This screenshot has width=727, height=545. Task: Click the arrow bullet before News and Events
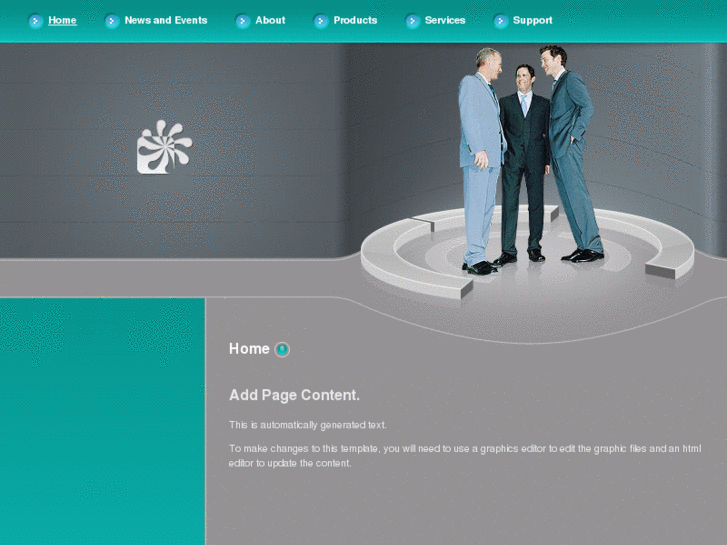[x=112, y=21]
